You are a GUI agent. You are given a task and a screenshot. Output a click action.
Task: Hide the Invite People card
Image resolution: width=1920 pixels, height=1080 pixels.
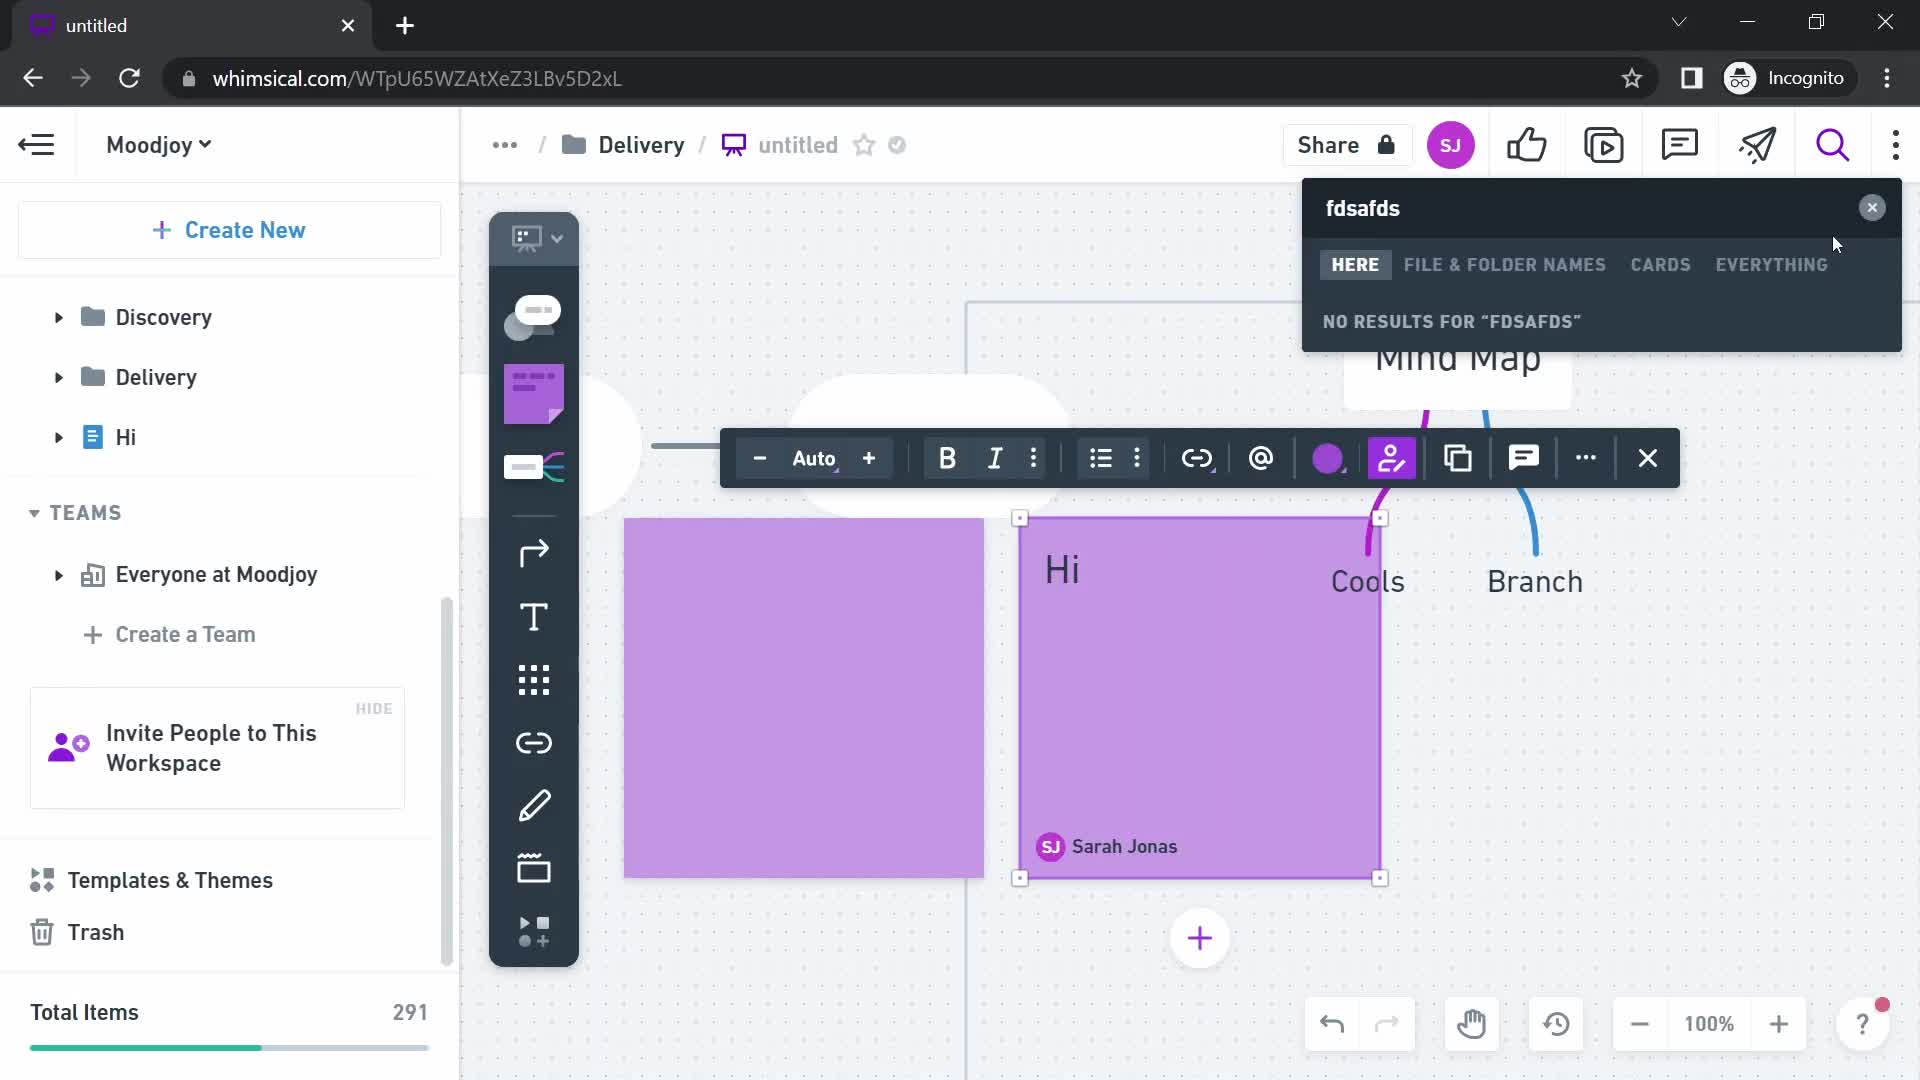pyautogui.click(x=374, y=709)
